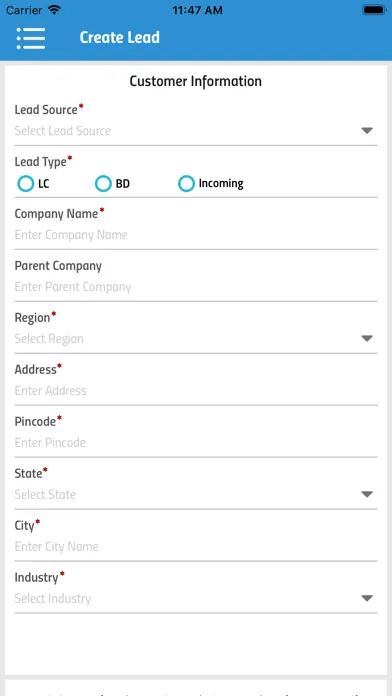The image size is (392, 696).
Task: Open the hamburger menu icon
Action: [31, 38]
